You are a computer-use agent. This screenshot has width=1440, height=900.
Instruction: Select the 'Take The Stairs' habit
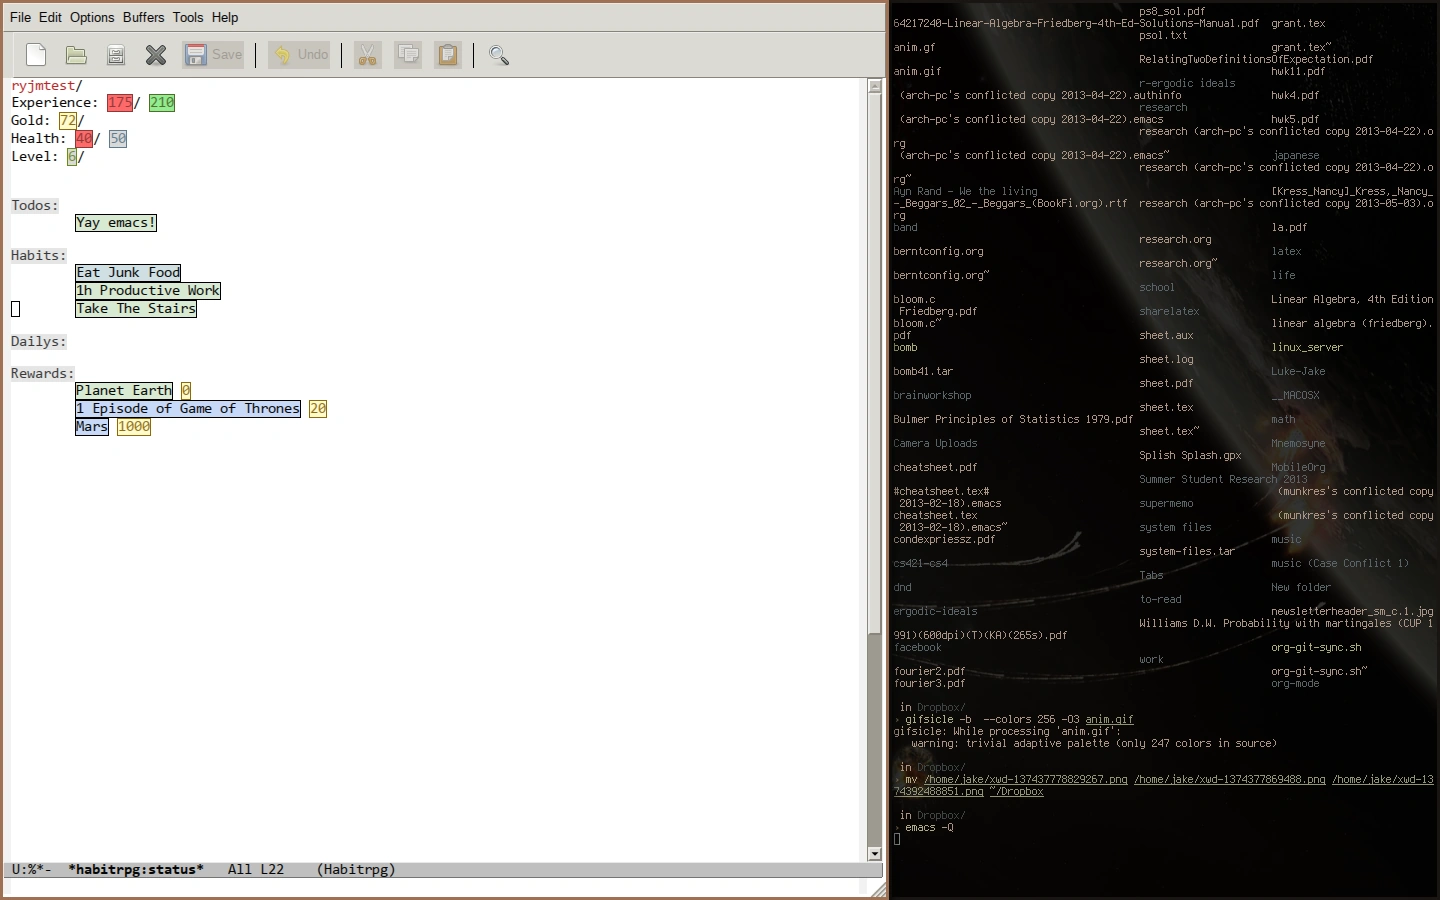136,309
